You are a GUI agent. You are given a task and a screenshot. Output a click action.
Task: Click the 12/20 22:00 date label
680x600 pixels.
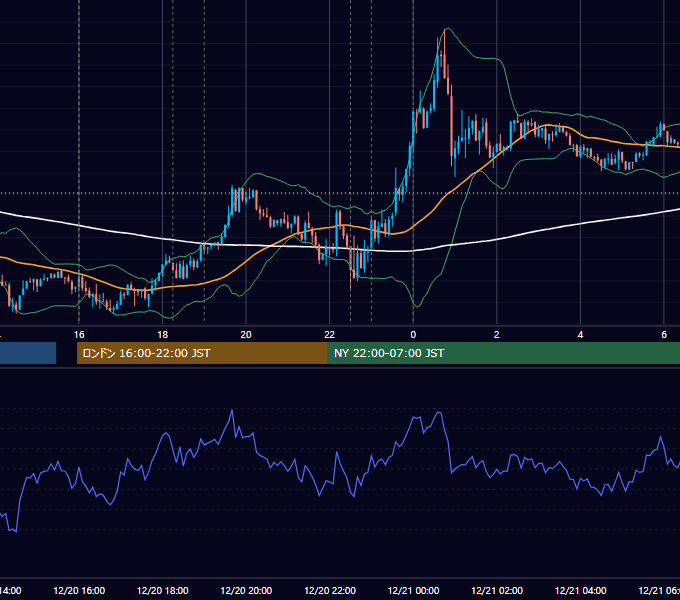pyautogui.click(x=330, y=591)
